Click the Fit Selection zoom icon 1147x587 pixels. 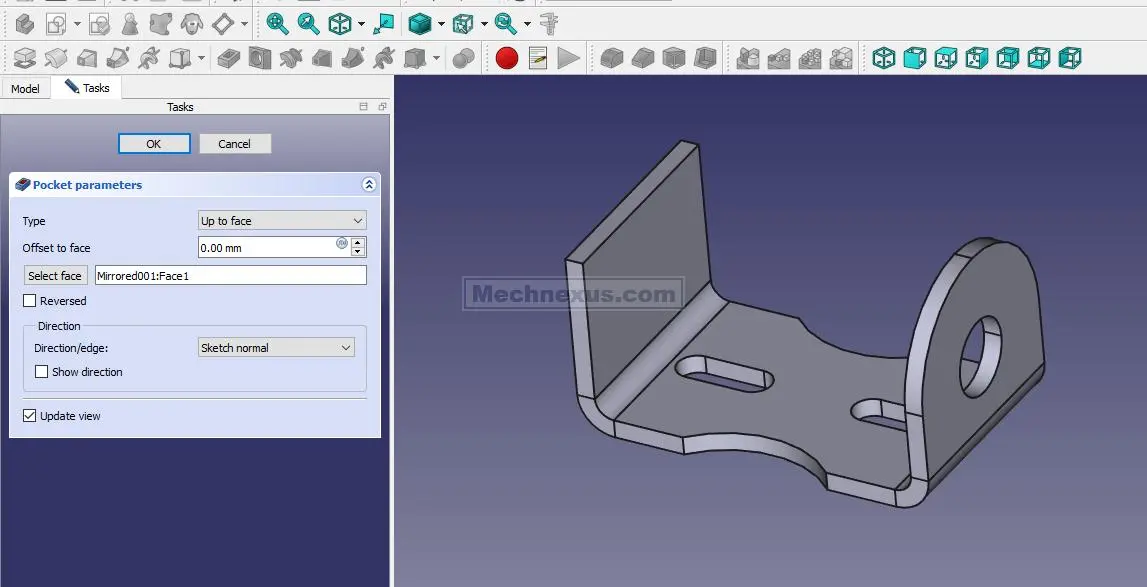[309, 23]
